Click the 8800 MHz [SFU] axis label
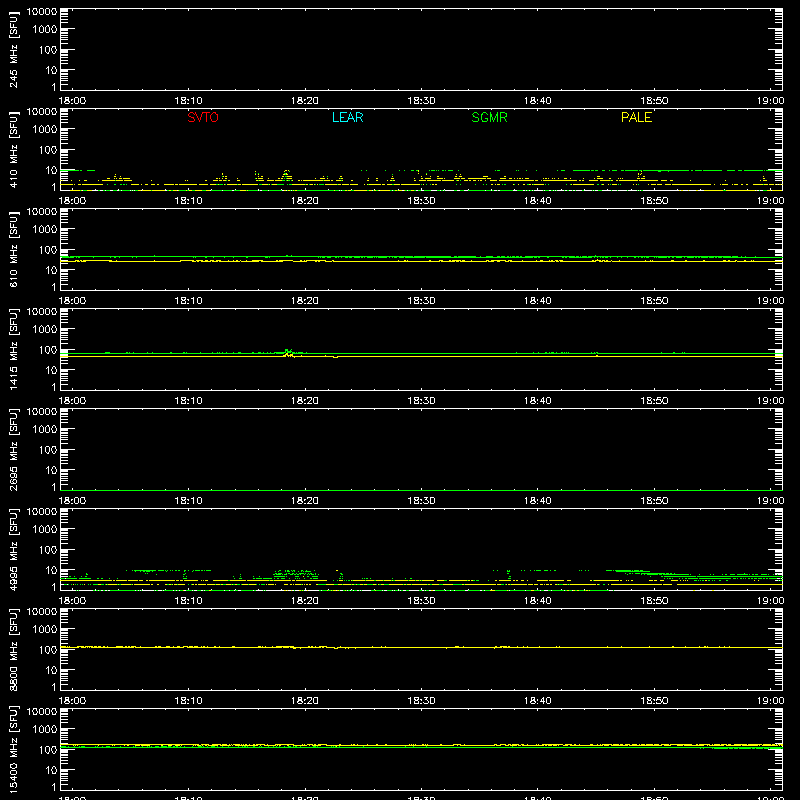The width and height of the screenshot is (800, 800). (x=14, y=649)
